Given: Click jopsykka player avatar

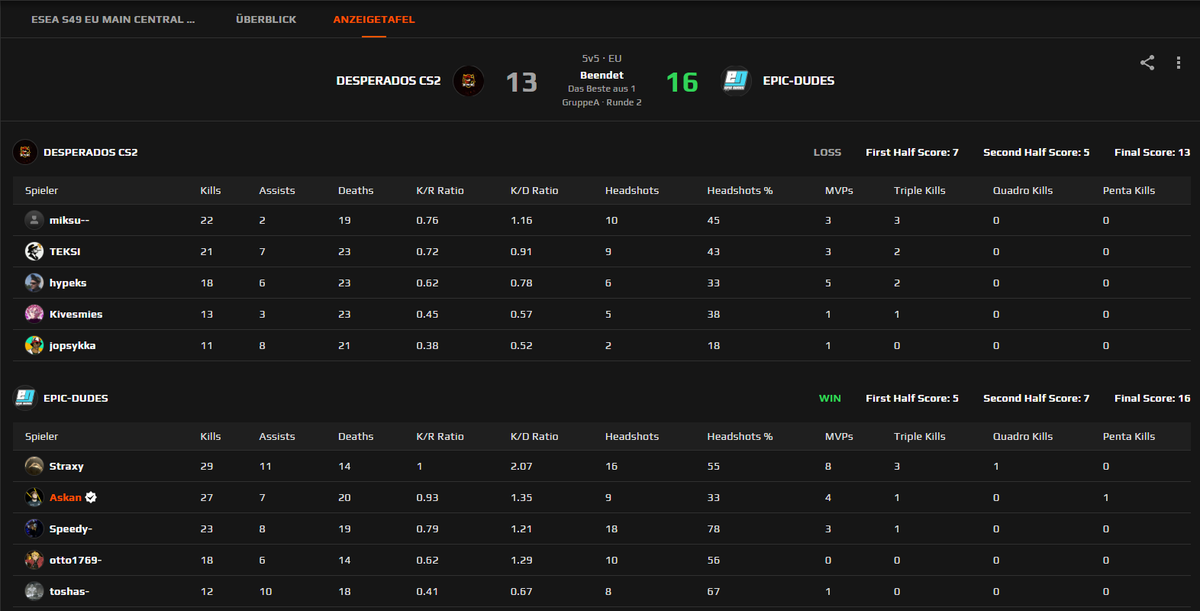Looking at the screenshot, I should [x=34, y=345].
